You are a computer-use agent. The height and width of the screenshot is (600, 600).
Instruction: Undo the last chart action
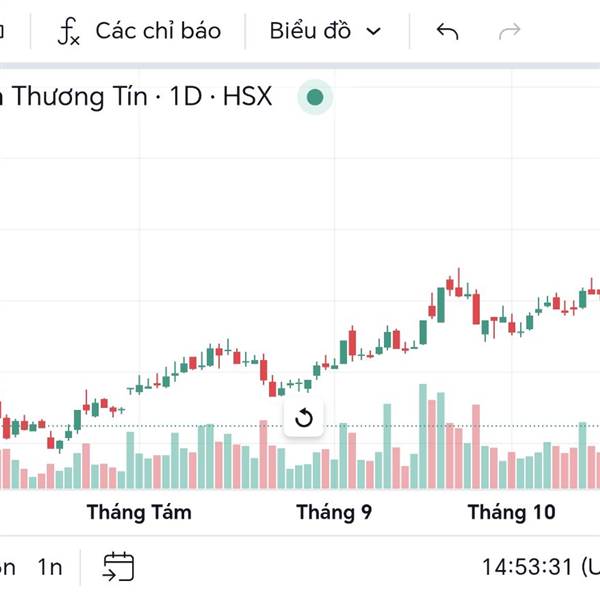(x=447, y=31)
